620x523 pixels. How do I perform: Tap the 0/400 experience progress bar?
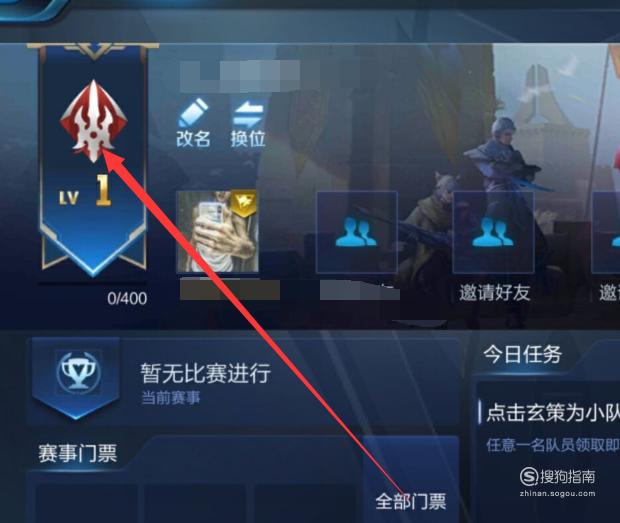93,284
